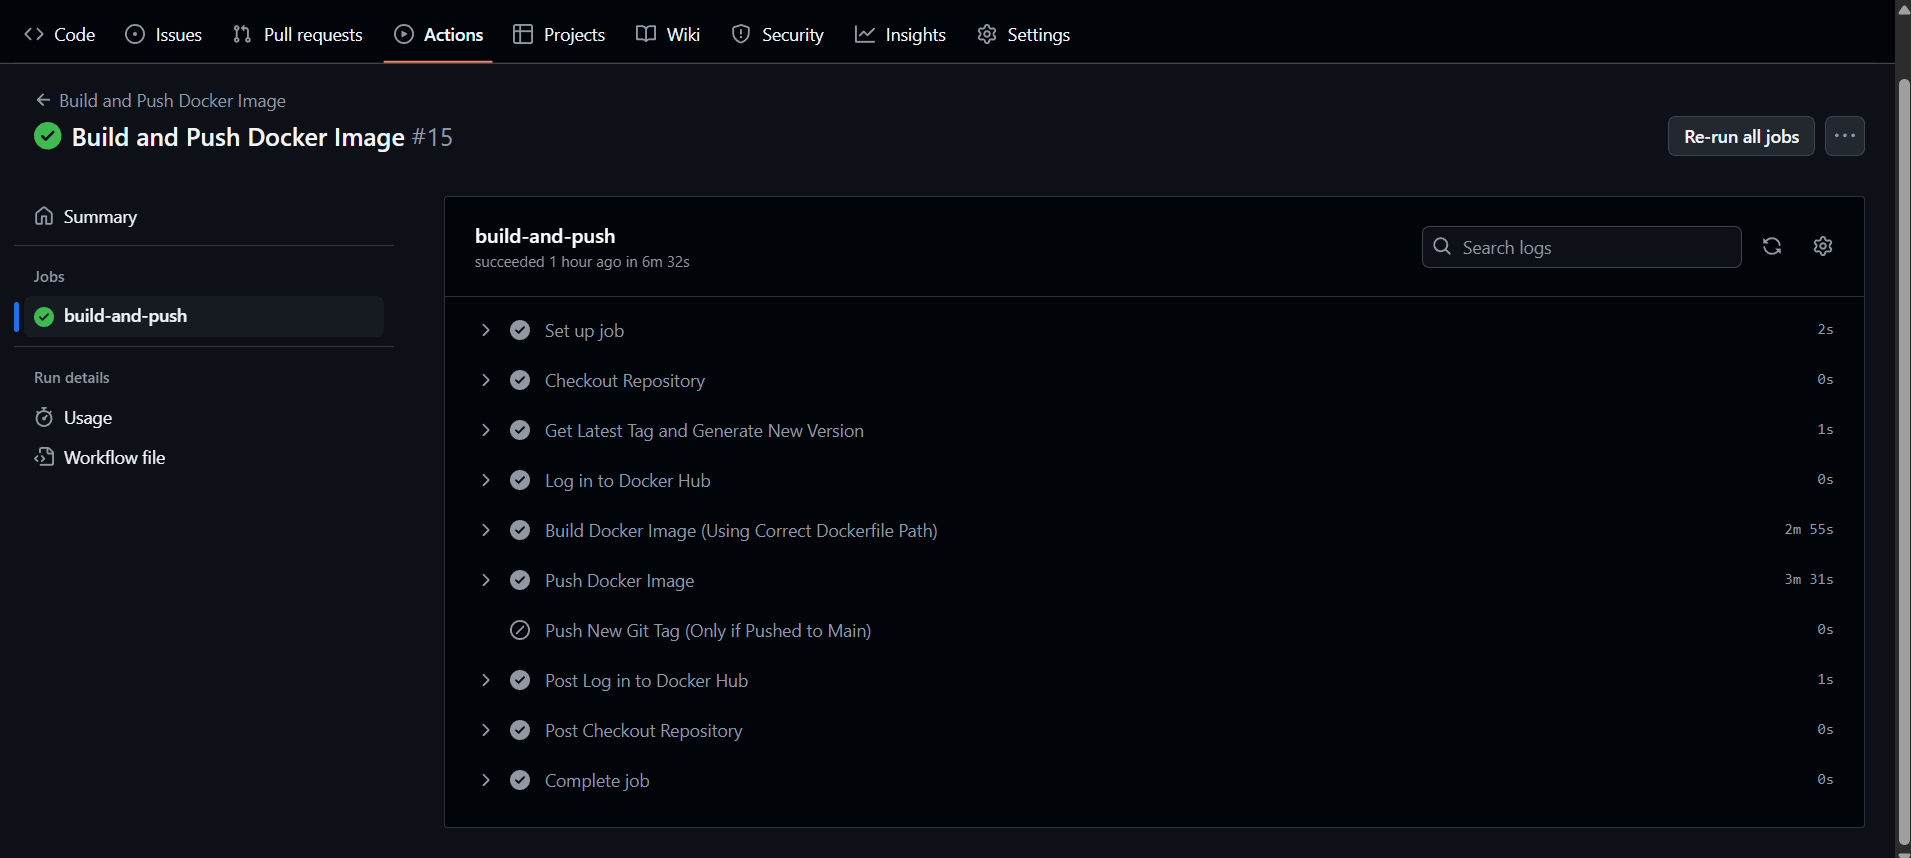Click the Summary home icon
The image size is (1911, 858).
[x=44, y=216]
